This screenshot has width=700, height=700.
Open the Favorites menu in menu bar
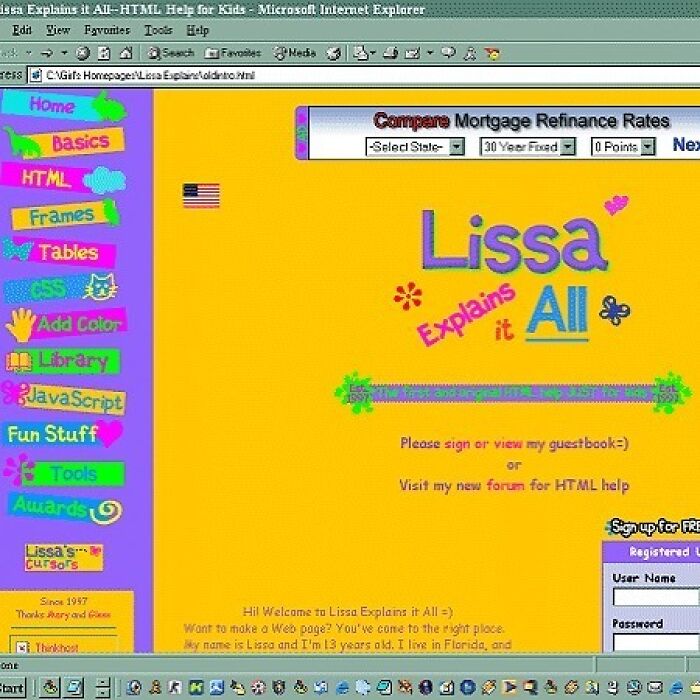pos(107,30)
